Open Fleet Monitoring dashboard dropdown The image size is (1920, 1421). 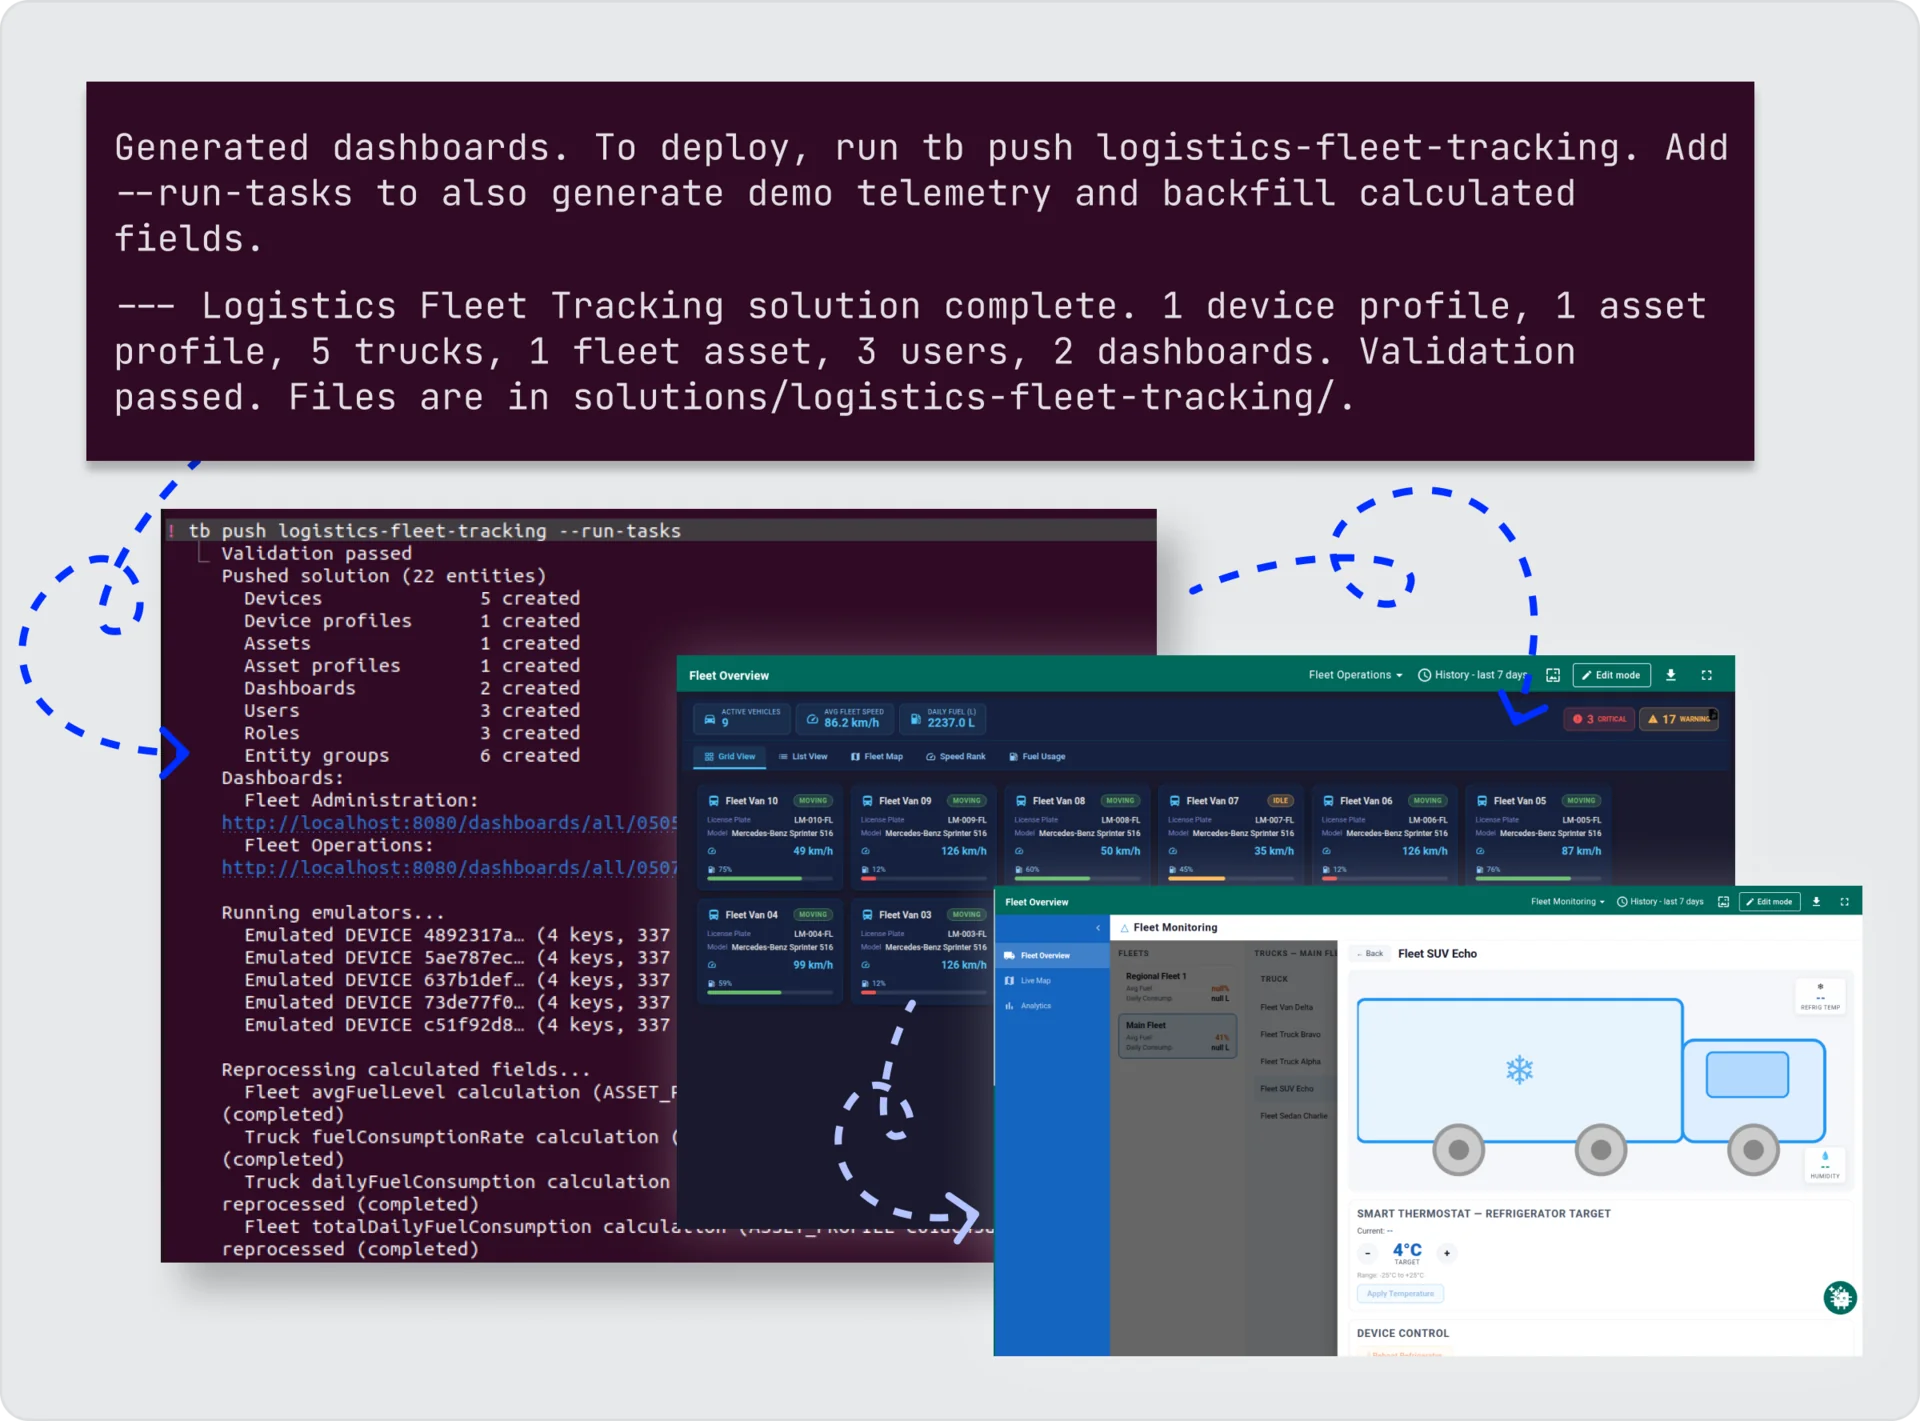point(1567,902)
